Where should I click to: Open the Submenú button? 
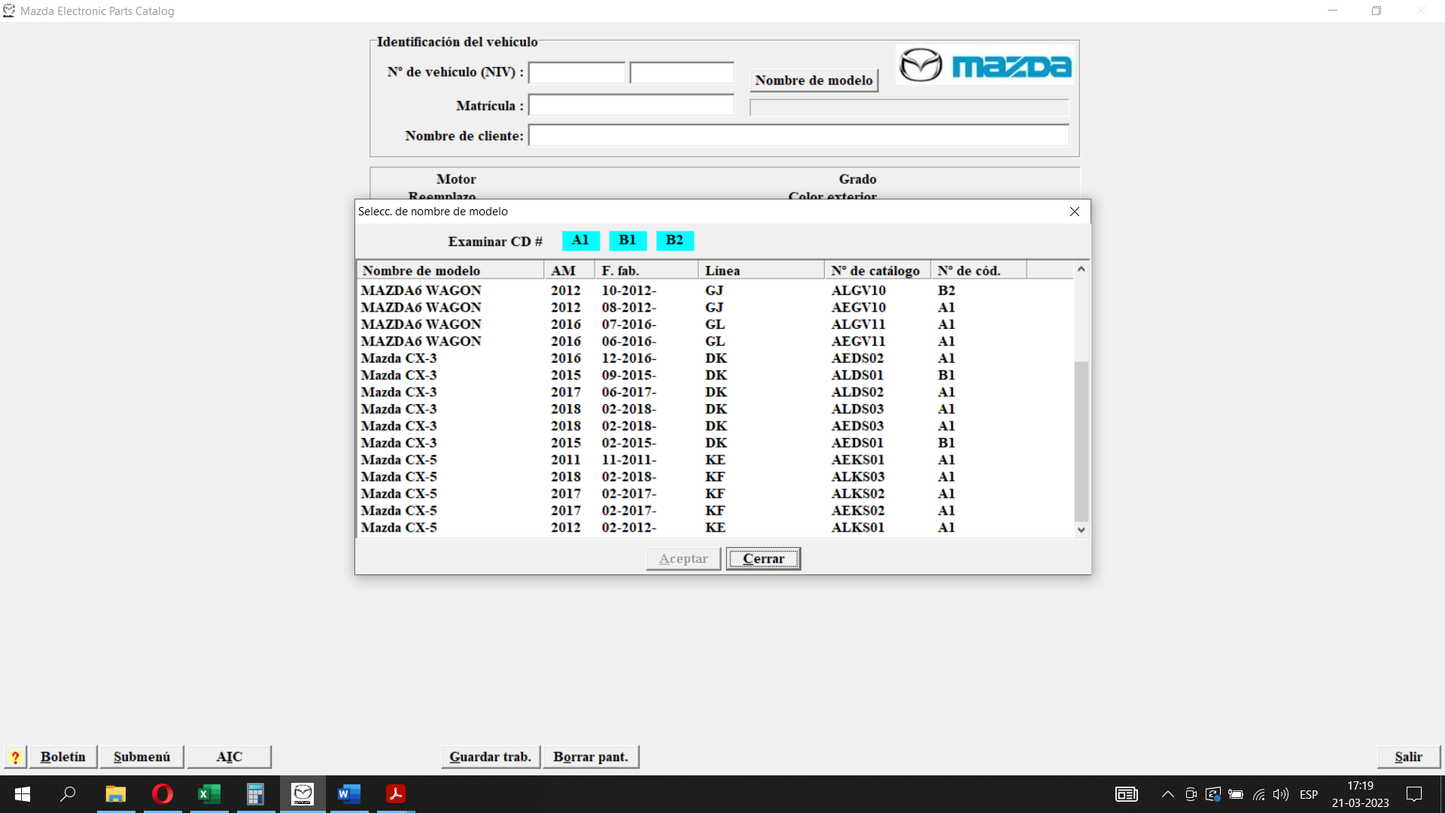[142, 757]
